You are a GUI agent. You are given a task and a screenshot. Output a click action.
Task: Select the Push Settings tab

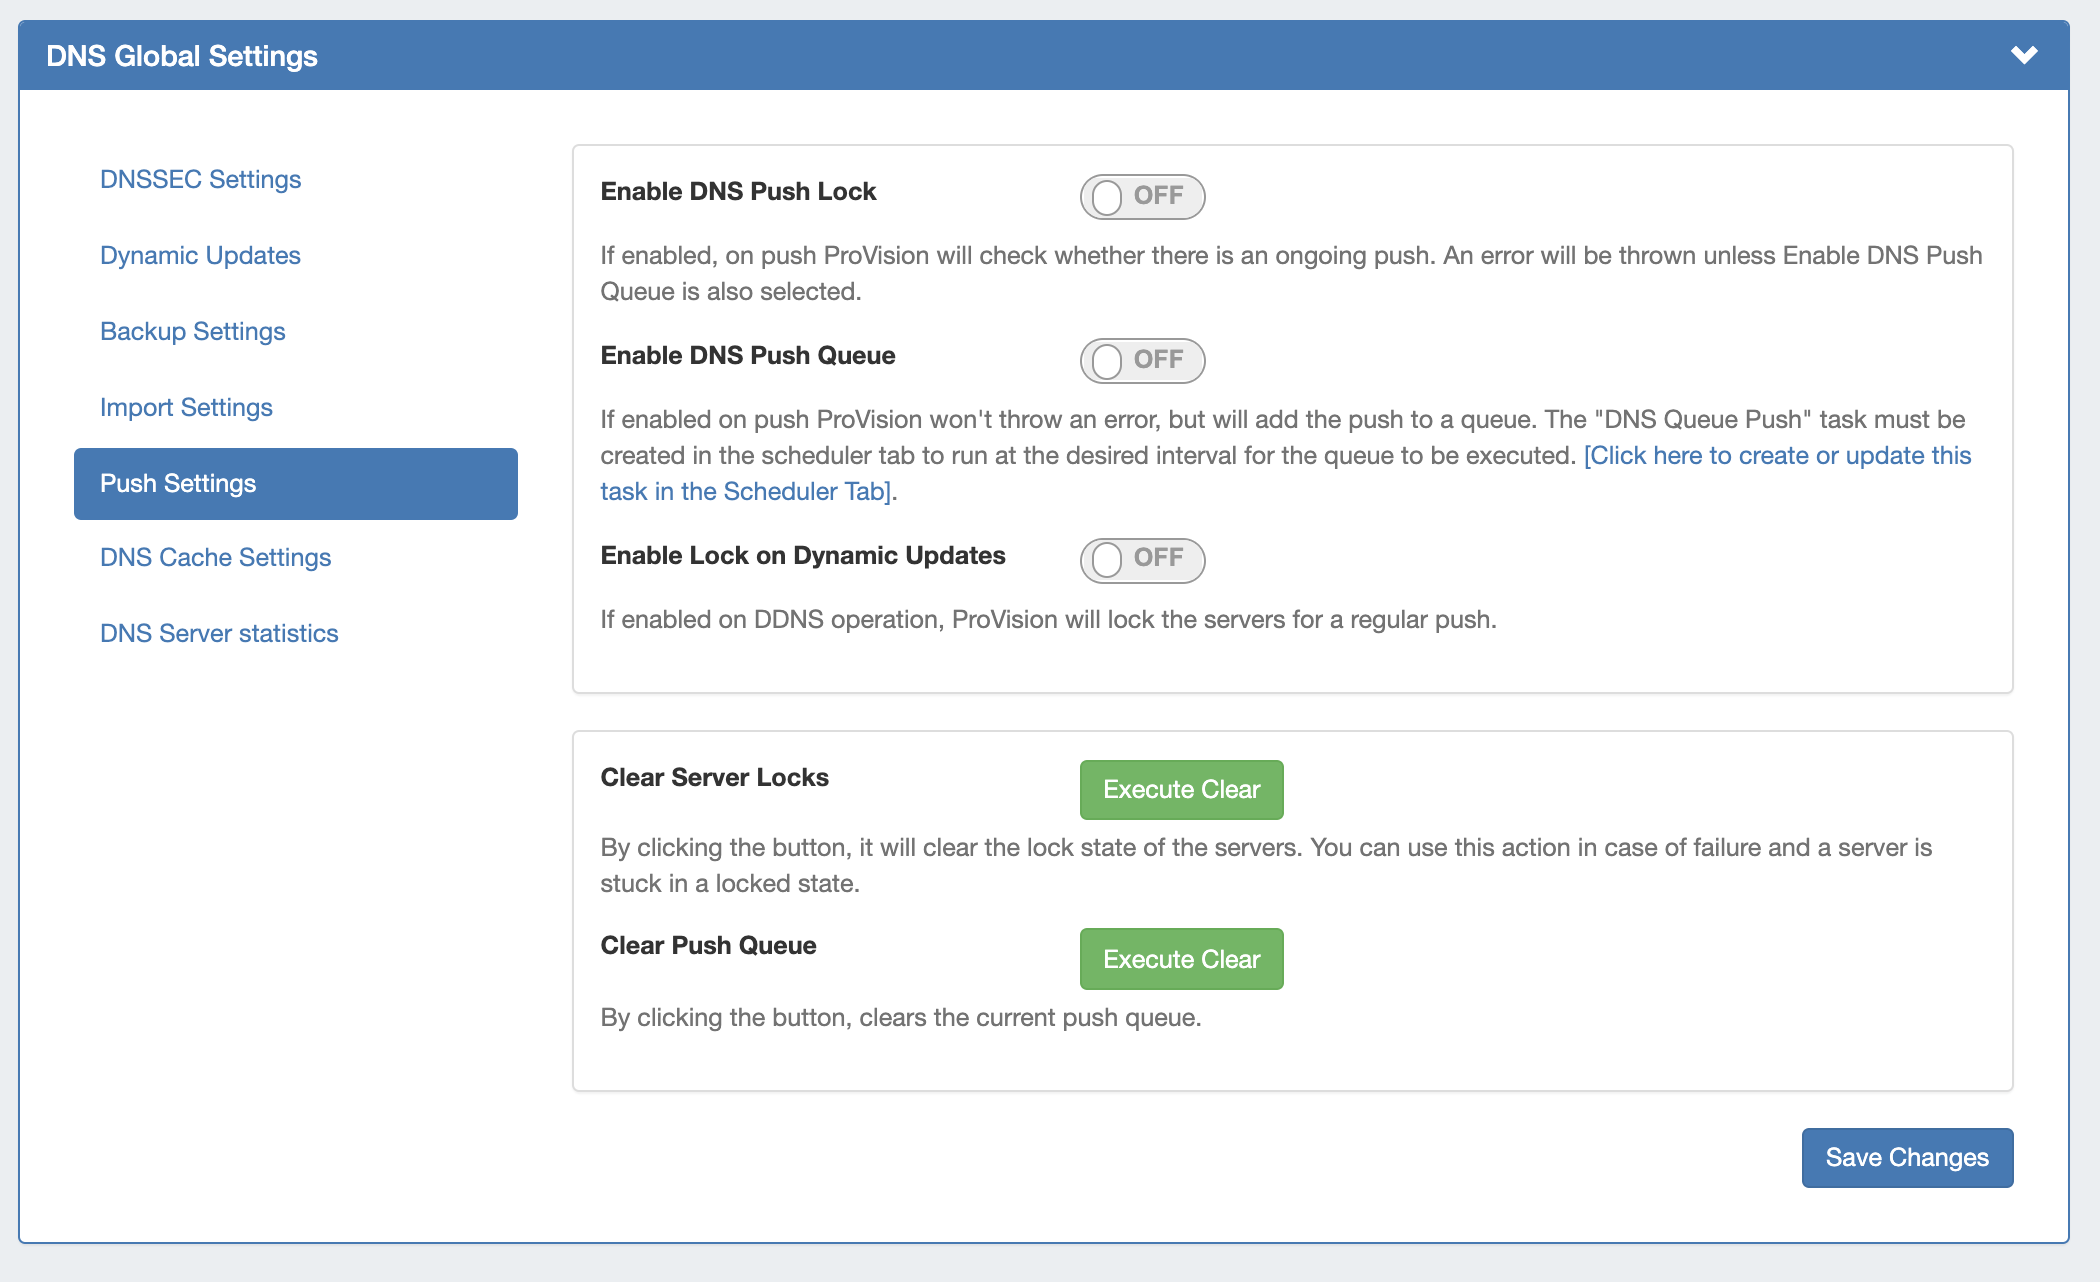coord(295,483)
